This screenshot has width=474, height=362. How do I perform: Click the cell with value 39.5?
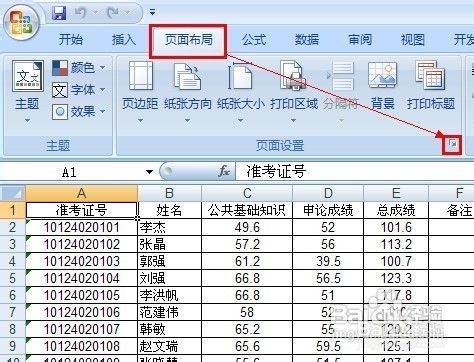point(328,261)
